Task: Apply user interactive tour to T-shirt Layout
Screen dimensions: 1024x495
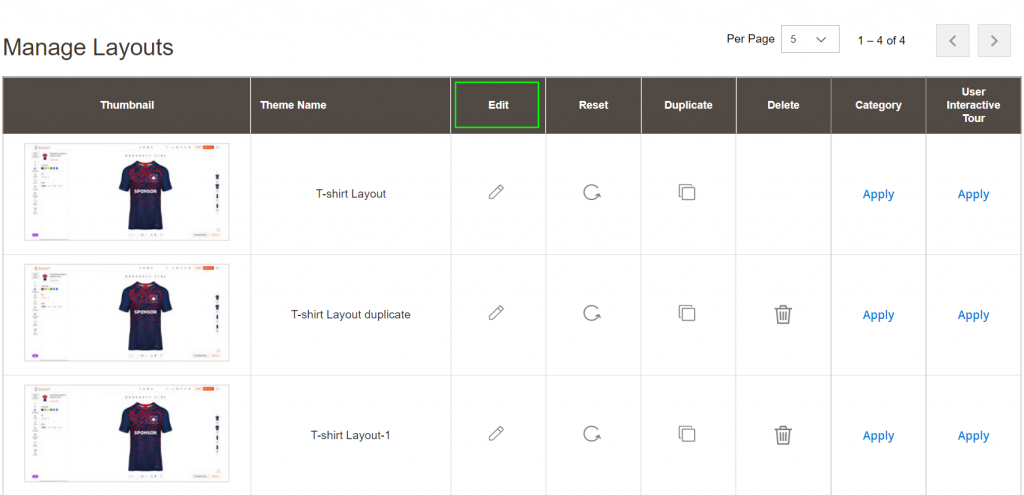Action: (973, 195)
